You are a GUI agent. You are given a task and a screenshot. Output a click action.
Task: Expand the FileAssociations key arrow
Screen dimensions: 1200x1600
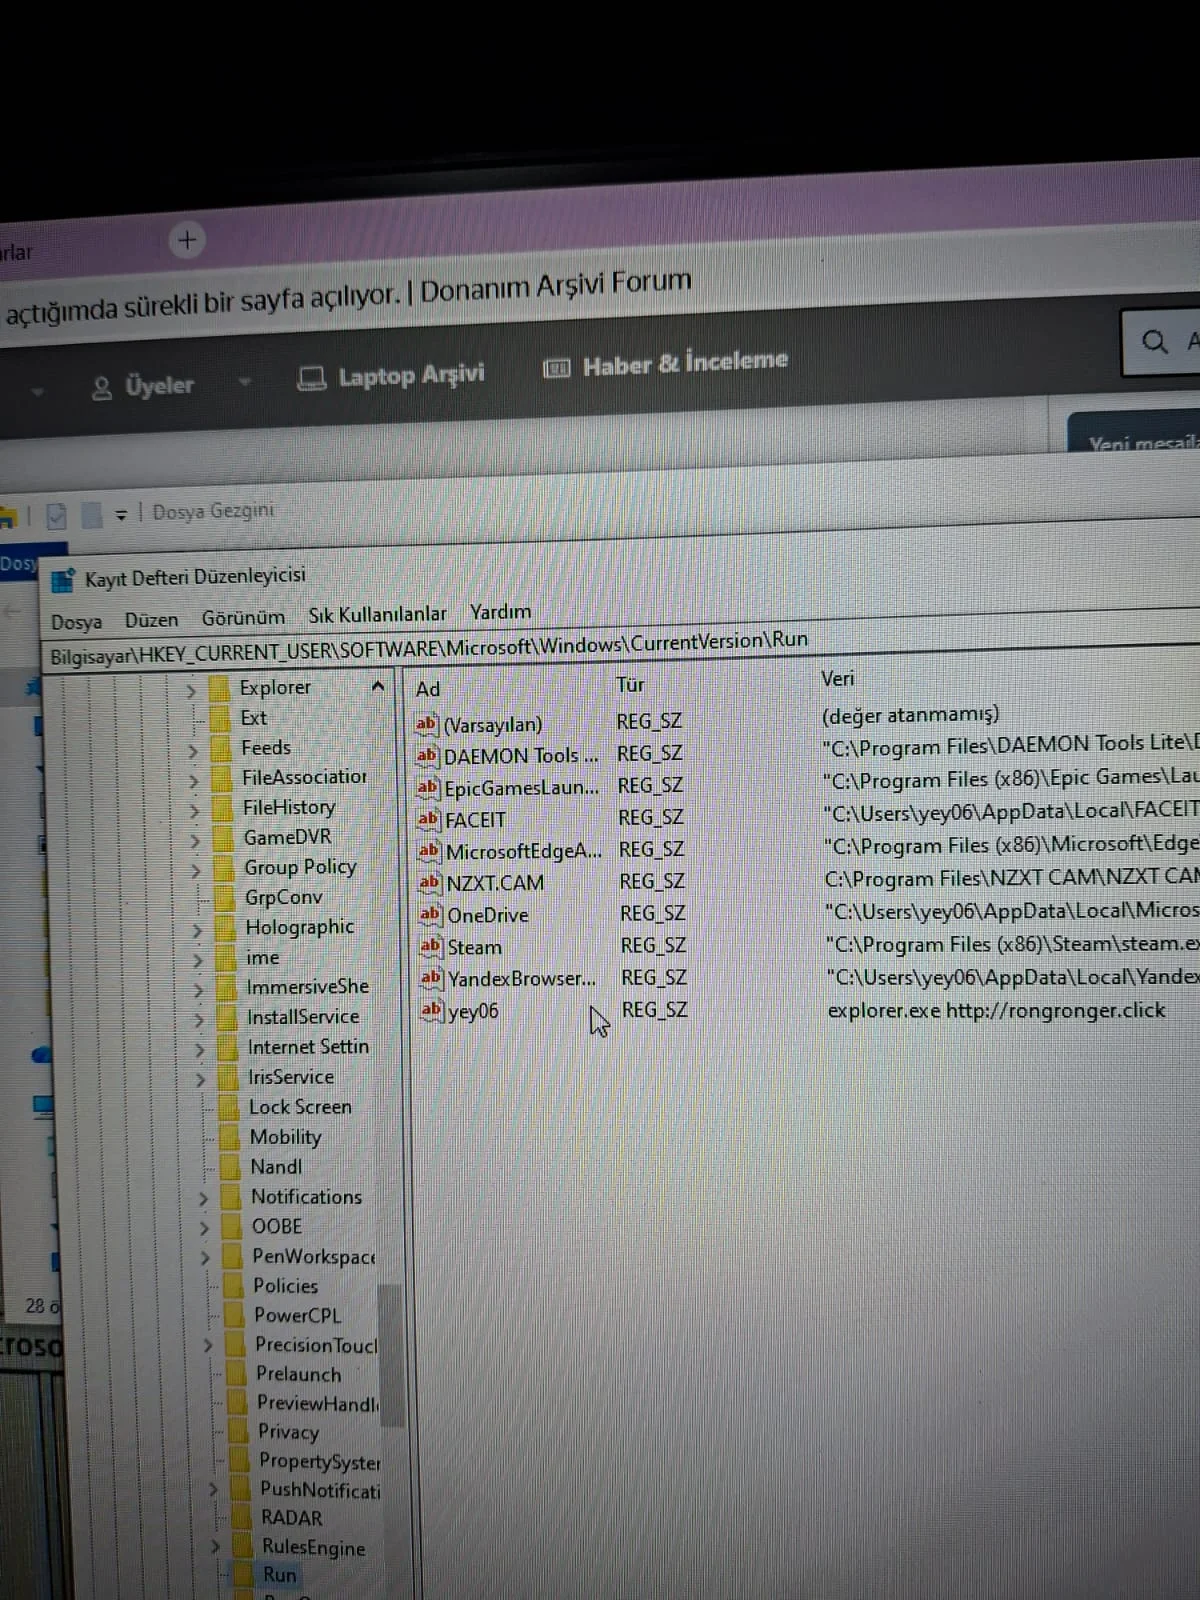194,780
